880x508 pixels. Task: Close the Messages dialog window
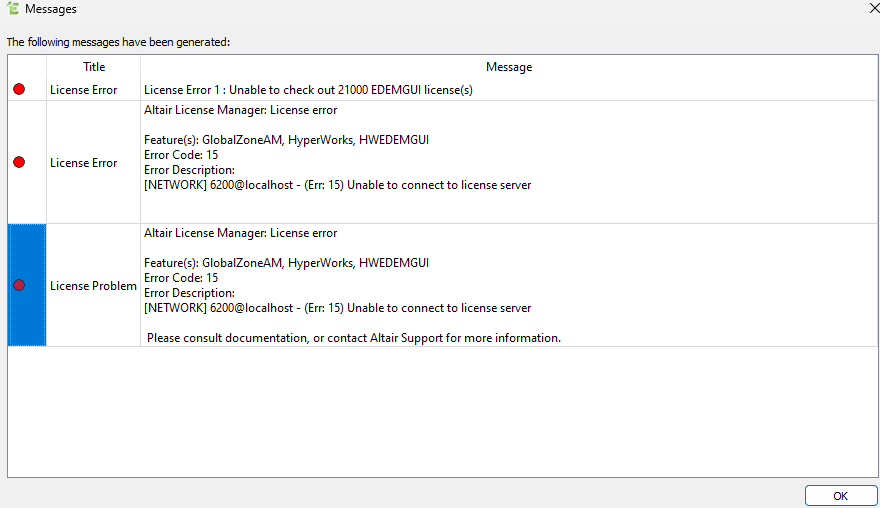[x=874, y=8]
